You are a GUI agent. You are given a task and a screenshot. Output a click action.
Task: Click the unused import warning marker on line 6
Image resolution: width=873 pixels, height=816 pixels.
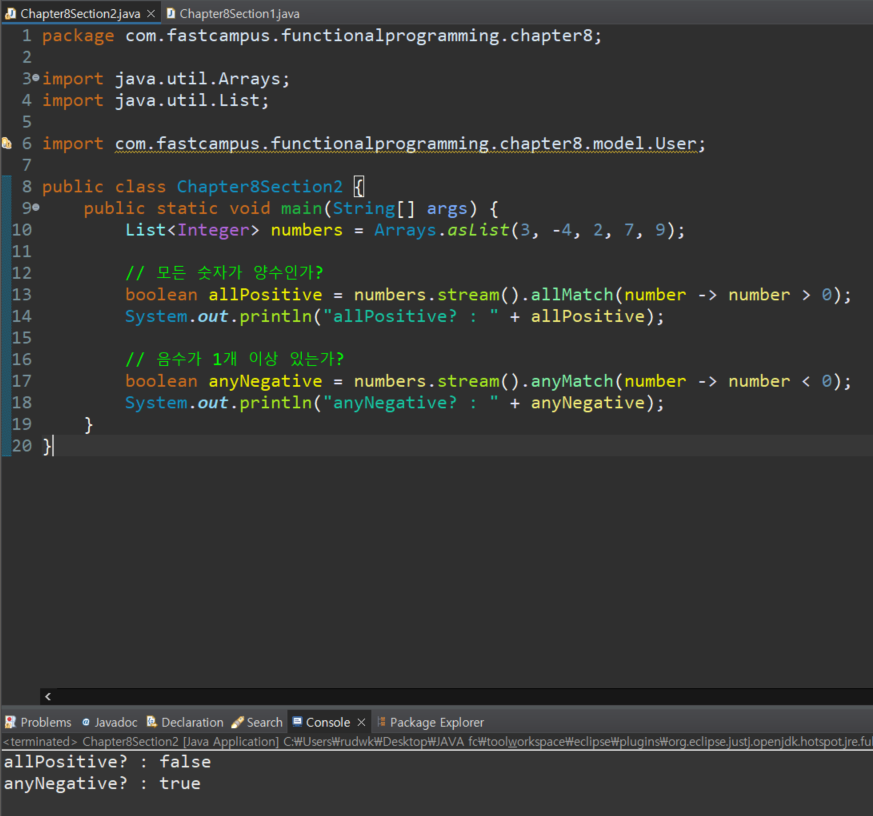click(7, 144)
